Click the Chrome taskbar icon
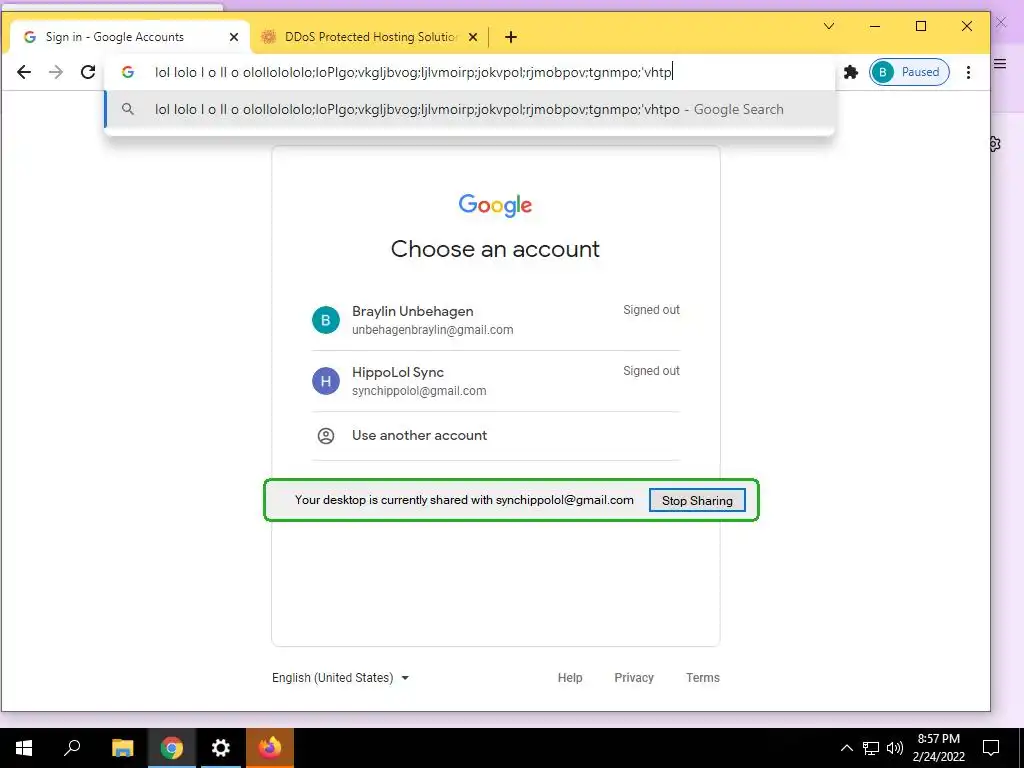Viewport: 1024px width, 768px height. click(x=172, y=748)
